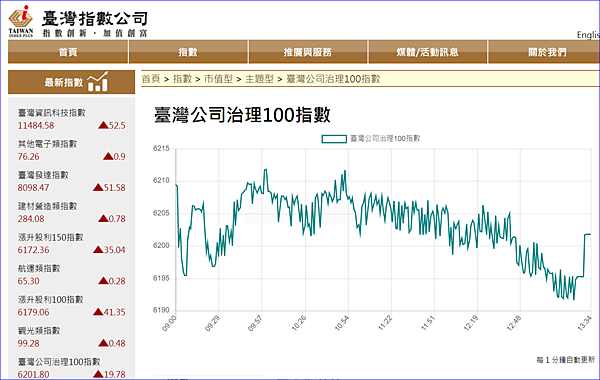Click the value 6172.36
This screenshot has height=380, width=600.
[33, 250]
